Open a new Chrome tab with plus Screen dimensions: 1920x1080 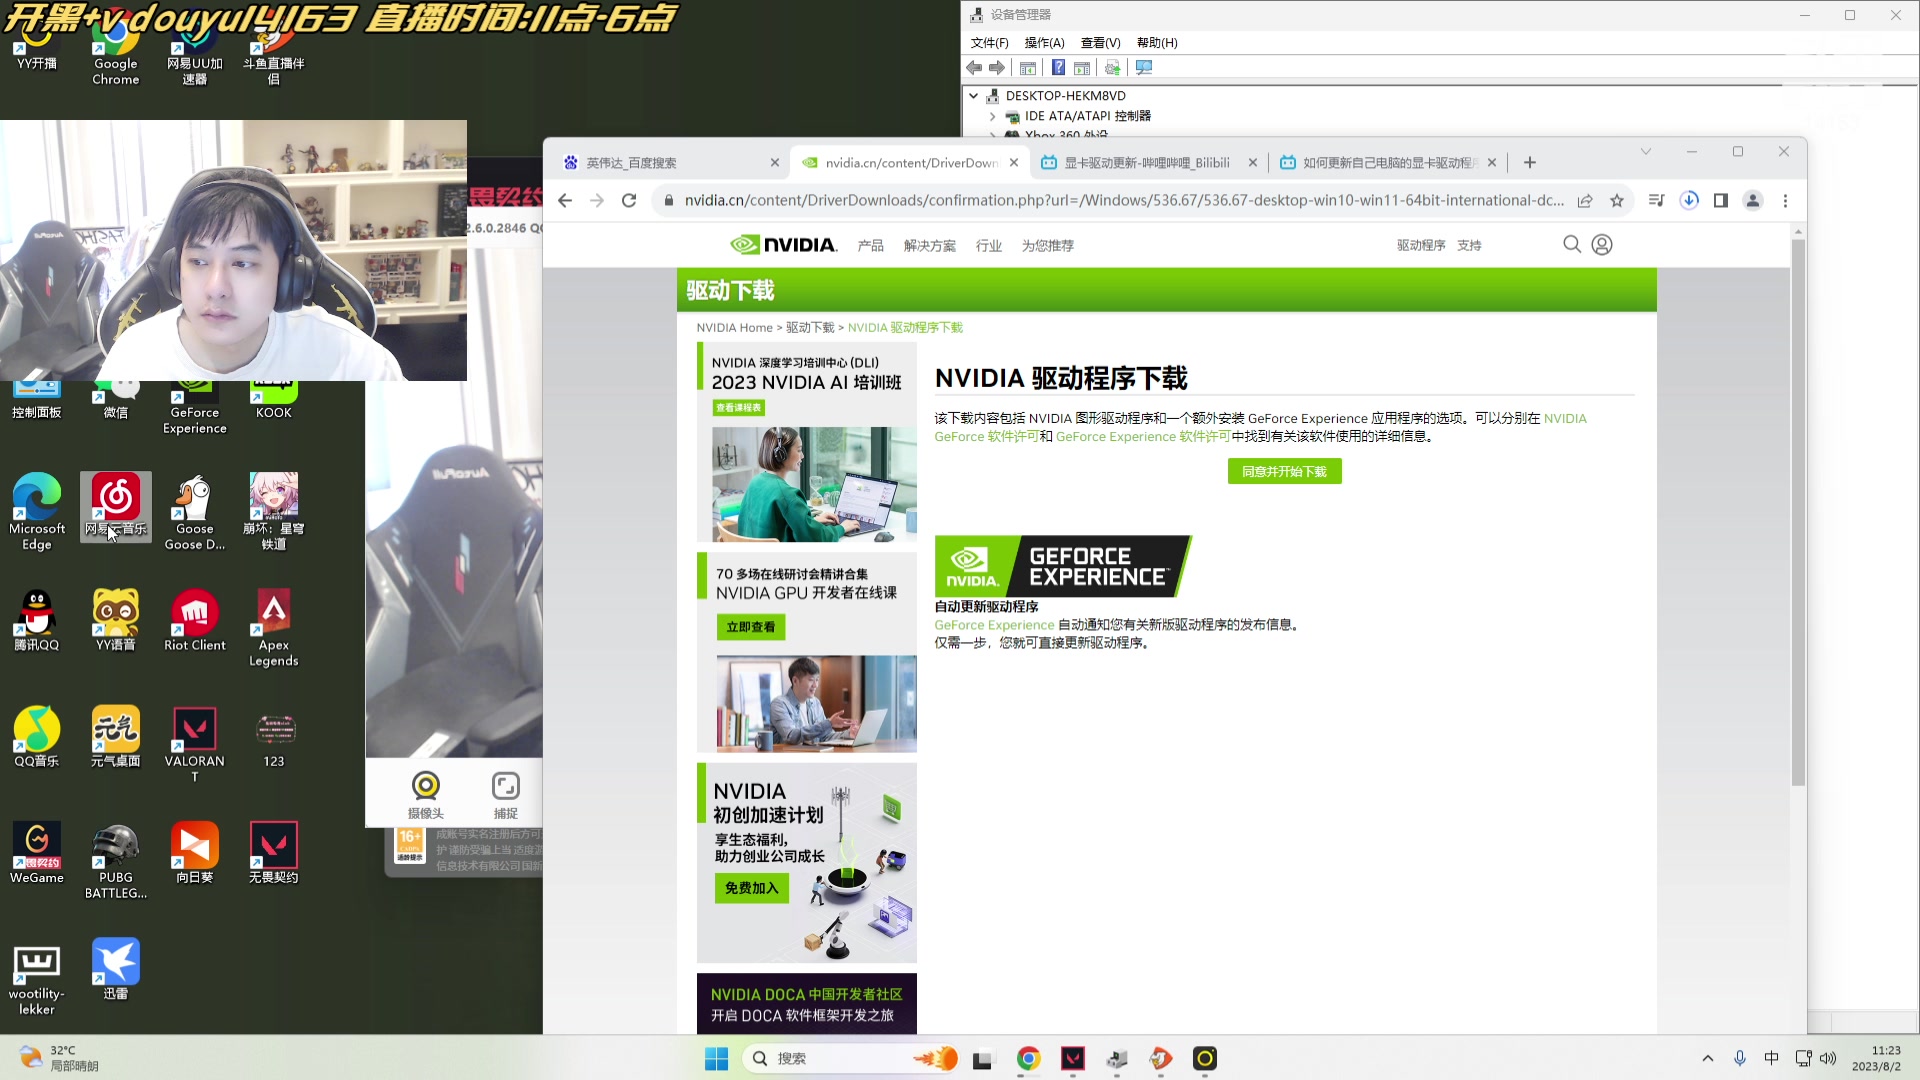pos(1529,163)
